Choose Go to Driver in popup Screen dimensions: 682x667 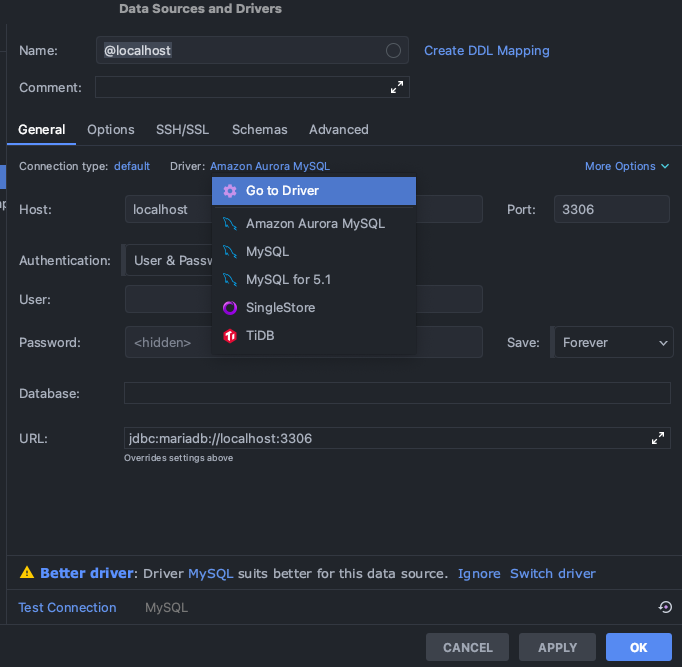point(314,190)
